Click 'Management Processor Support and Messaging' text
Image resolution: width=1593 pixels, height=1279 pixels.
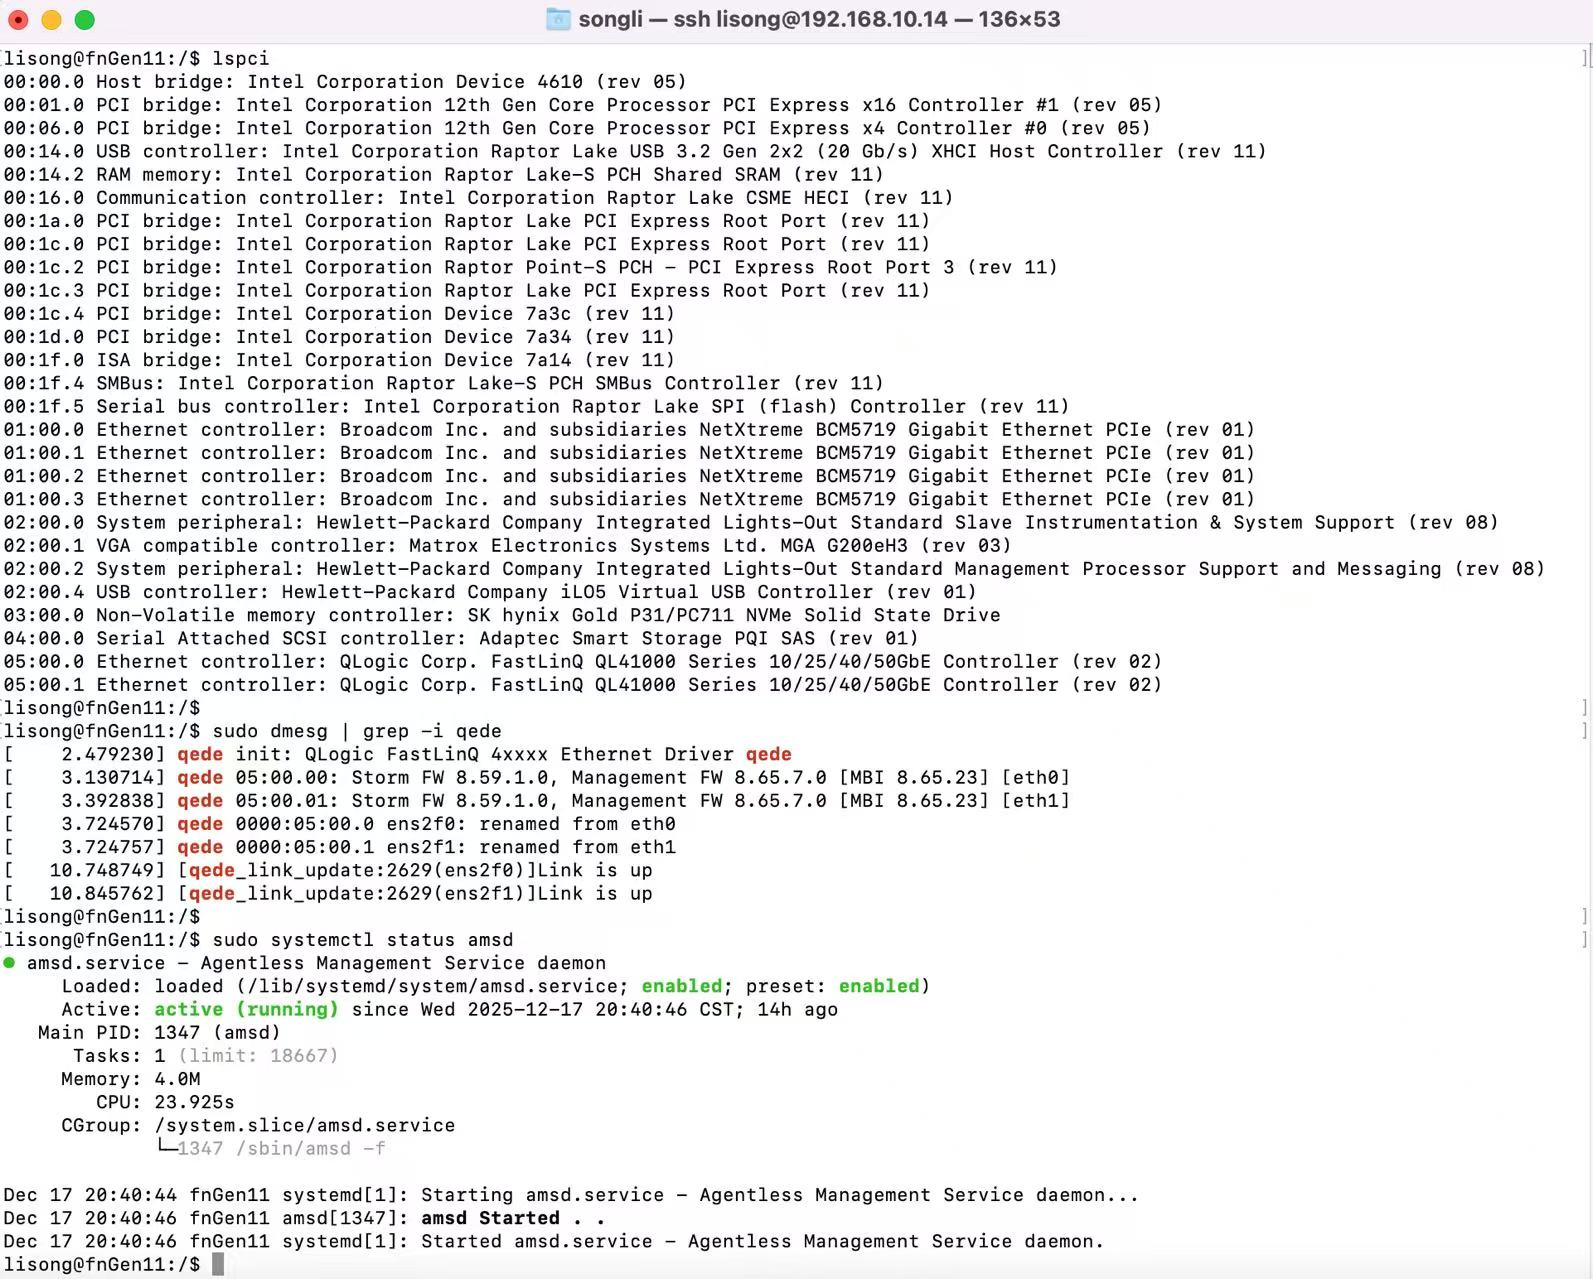pos(1198,569)
